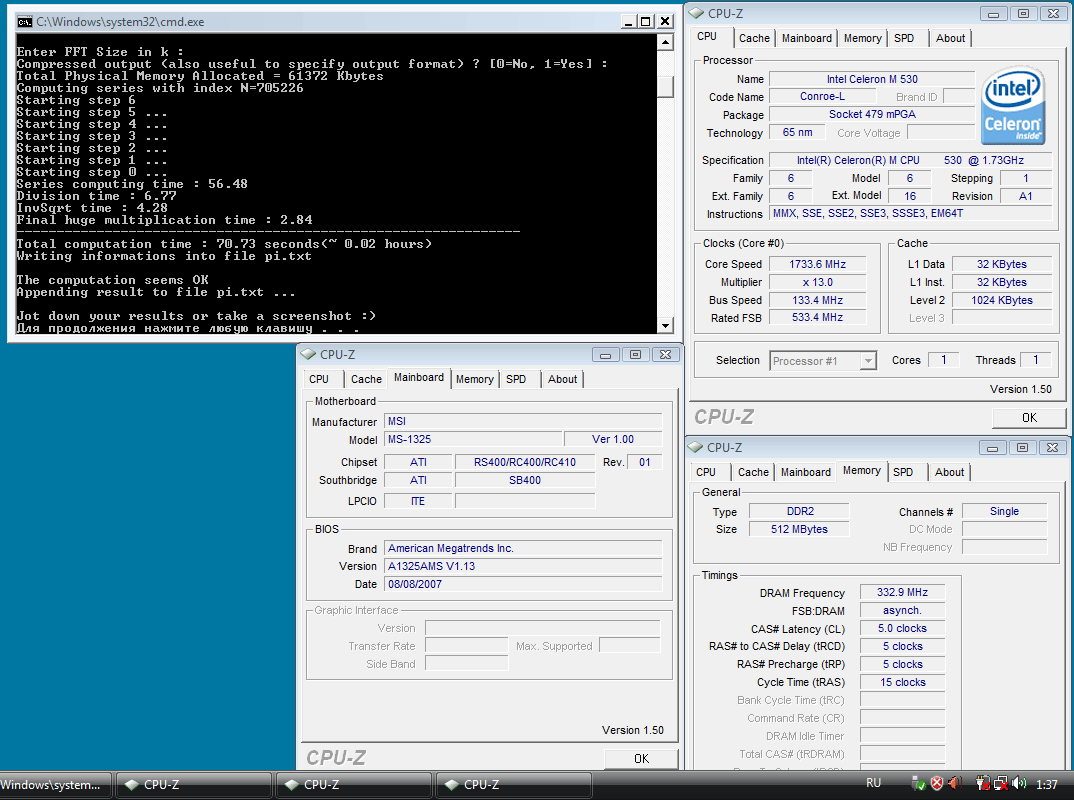Open SPD tab in CPU-Z Memory window
Viewport: 1074px width, 800px height.
click(903, 473)
